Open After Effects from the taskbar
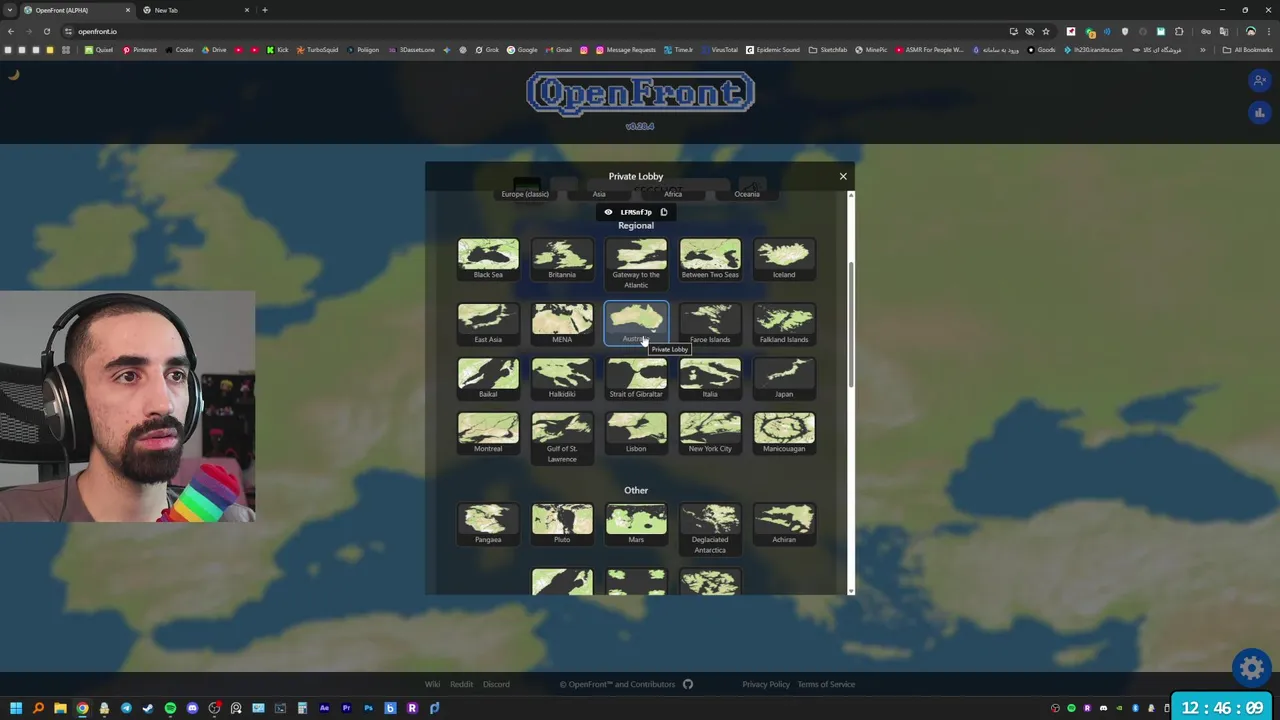The image size is (1280, 720). pyautogui.click(x=324, y=708)
